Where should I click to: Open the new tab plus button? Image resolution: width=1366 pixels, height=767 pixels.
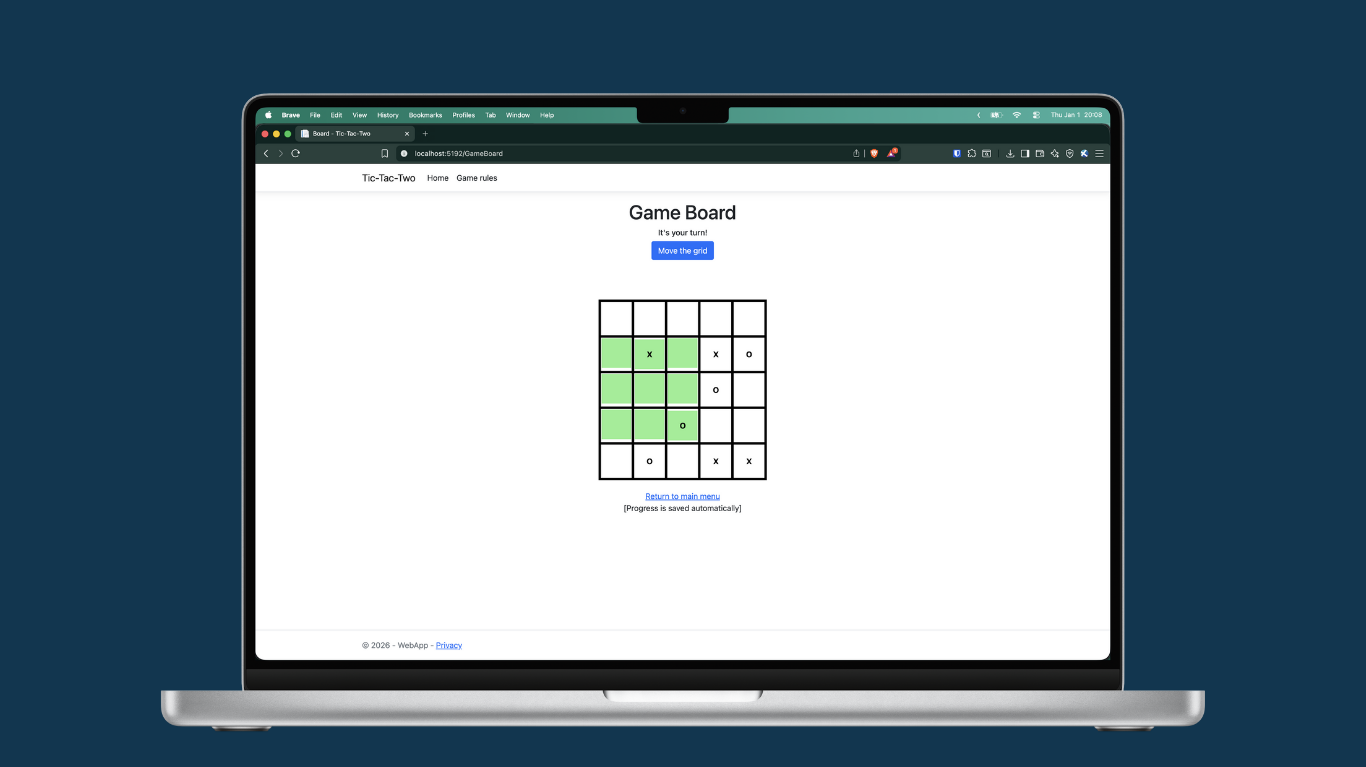point(425,133)
